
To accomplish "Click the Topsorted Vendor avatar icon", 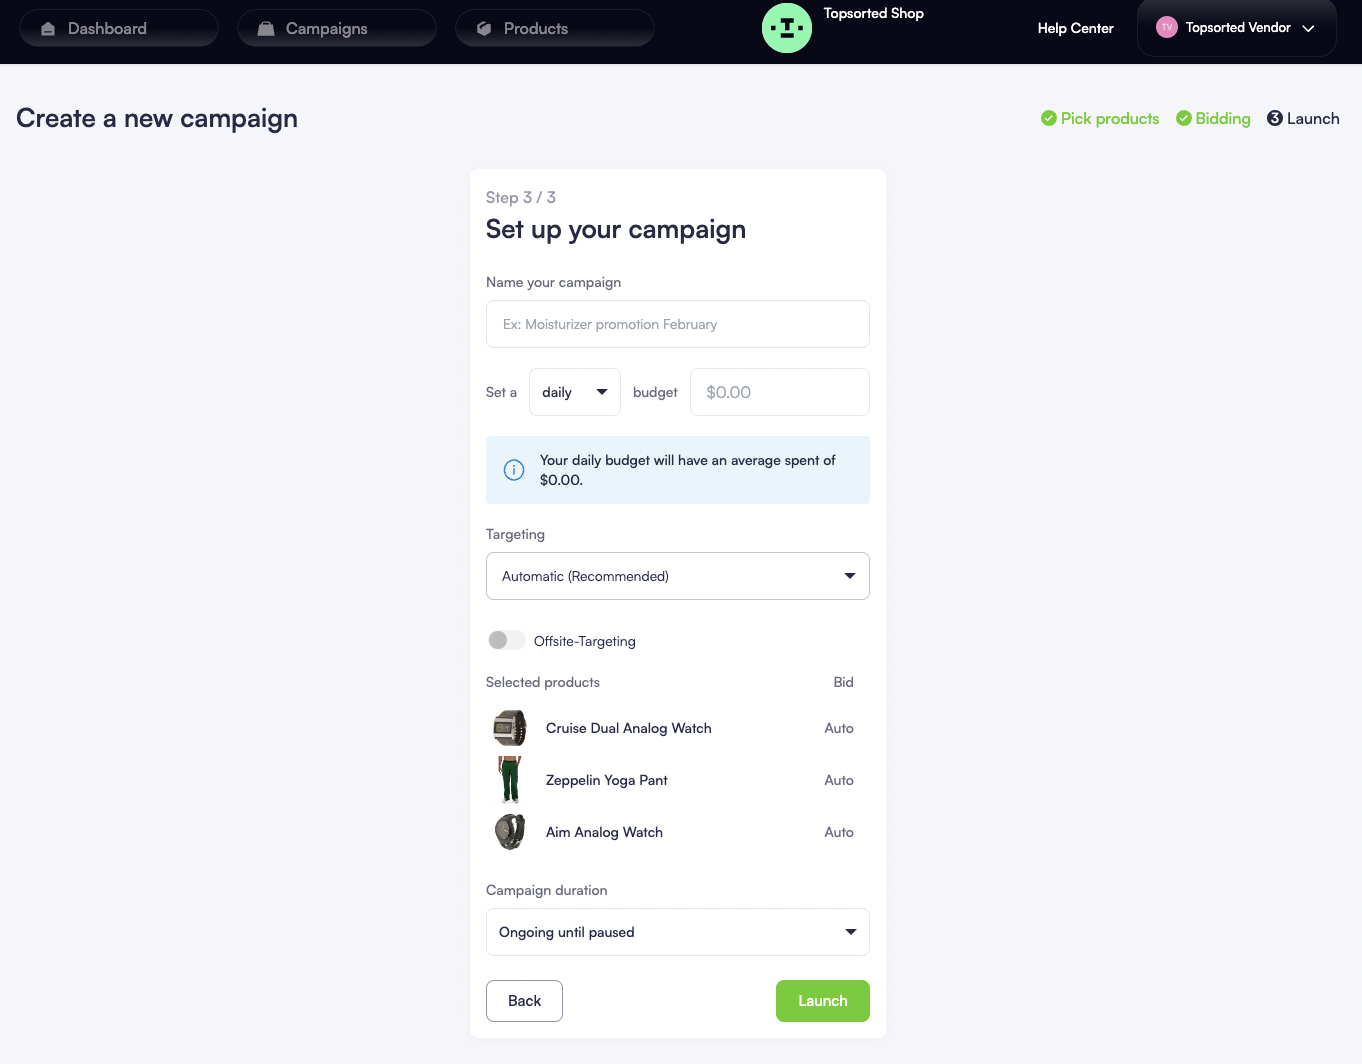I will (x=1166, y=28).
